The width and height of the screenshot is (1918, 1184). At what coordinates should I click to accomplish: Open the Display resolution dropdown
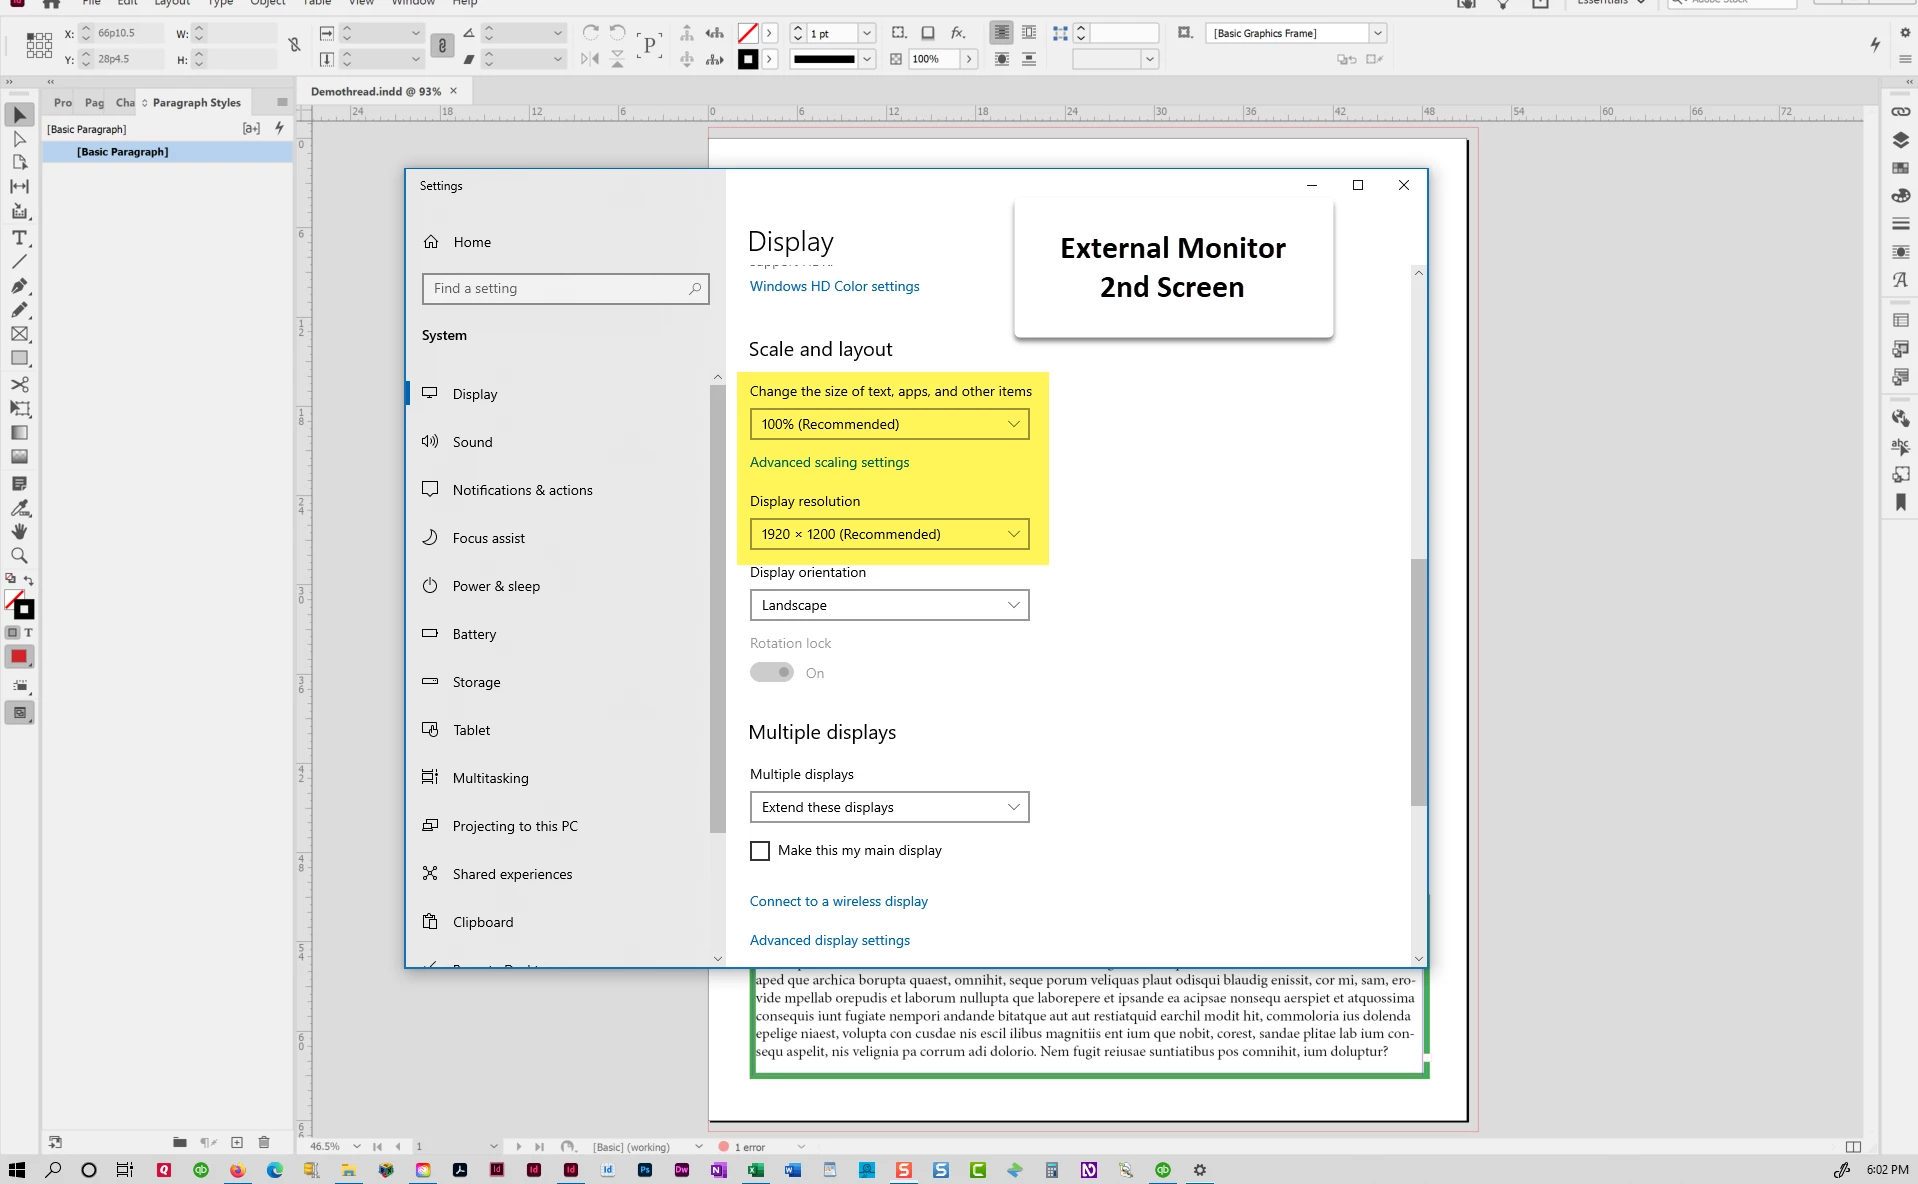coord(889,534)
